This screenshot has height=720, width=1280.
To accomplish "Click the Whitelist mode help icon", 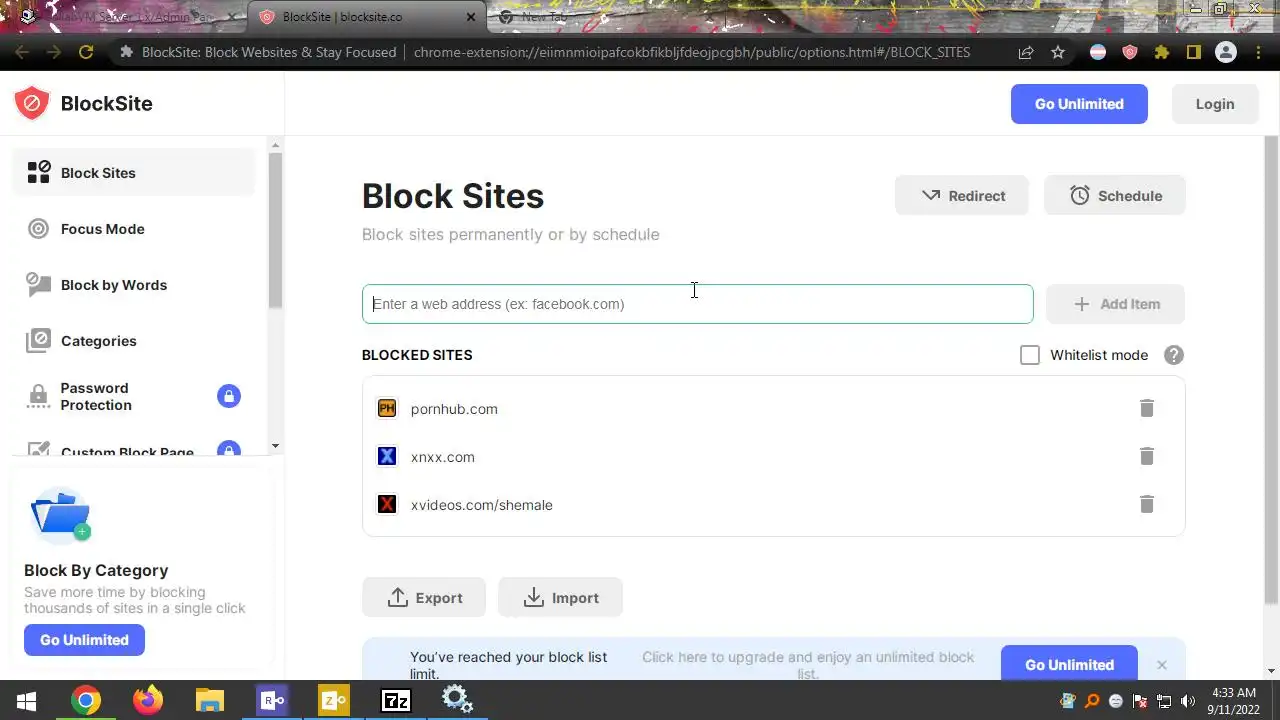I will (x=1174, y=355).
